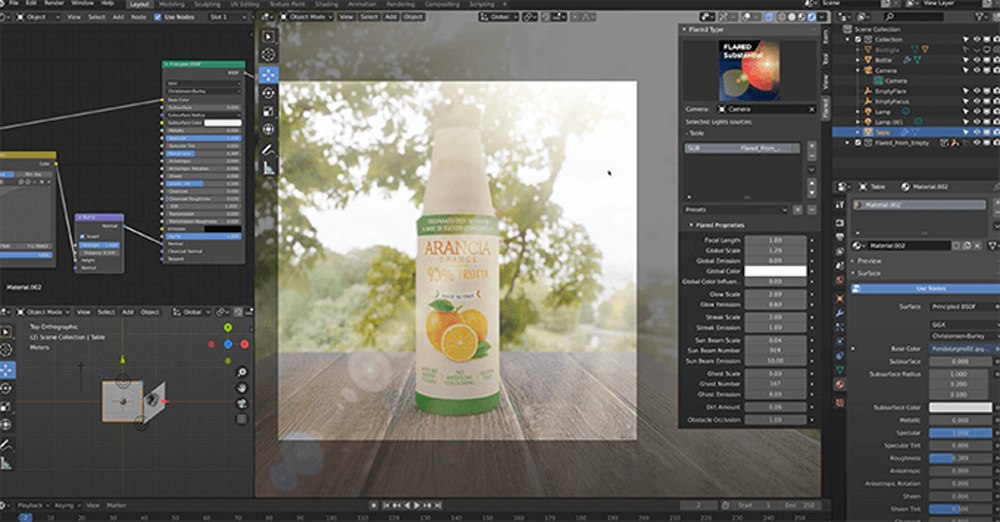
Task: Hide the EmptyFlare object in viewport
Action: (x=976, y=91)
